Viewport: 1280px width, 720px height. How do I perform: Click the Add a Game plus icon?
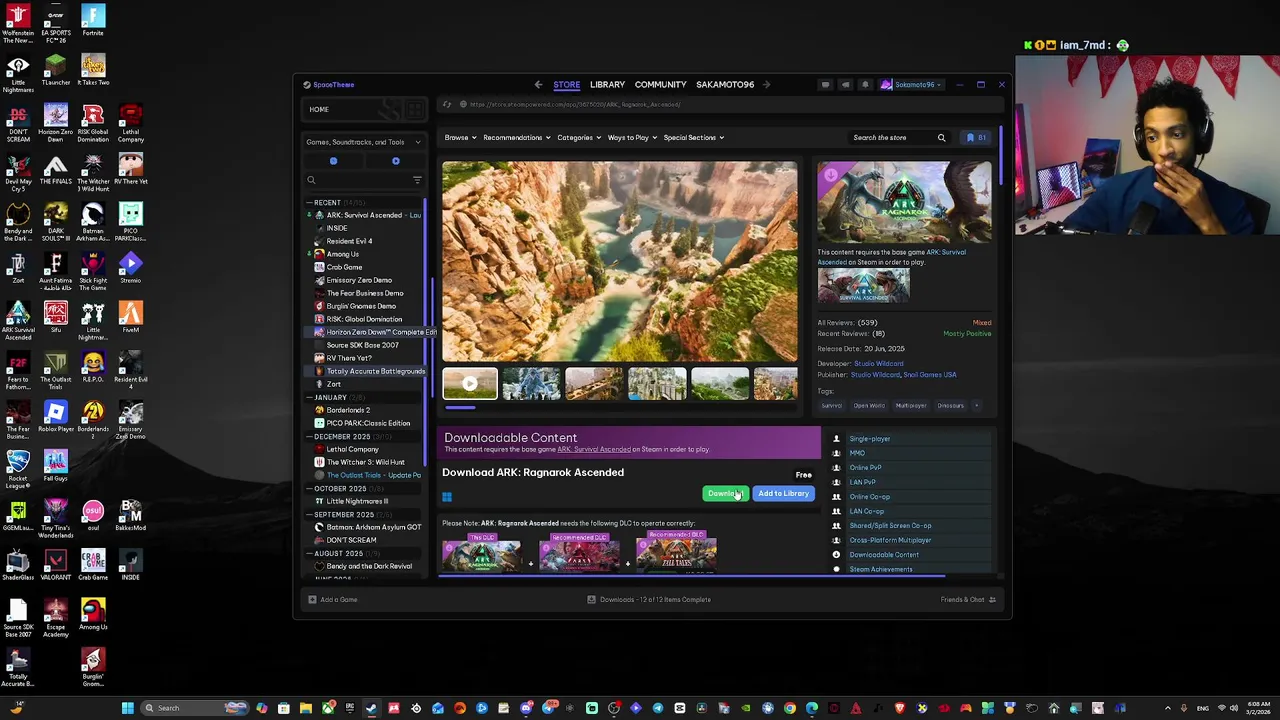click(x=312, y=599)
